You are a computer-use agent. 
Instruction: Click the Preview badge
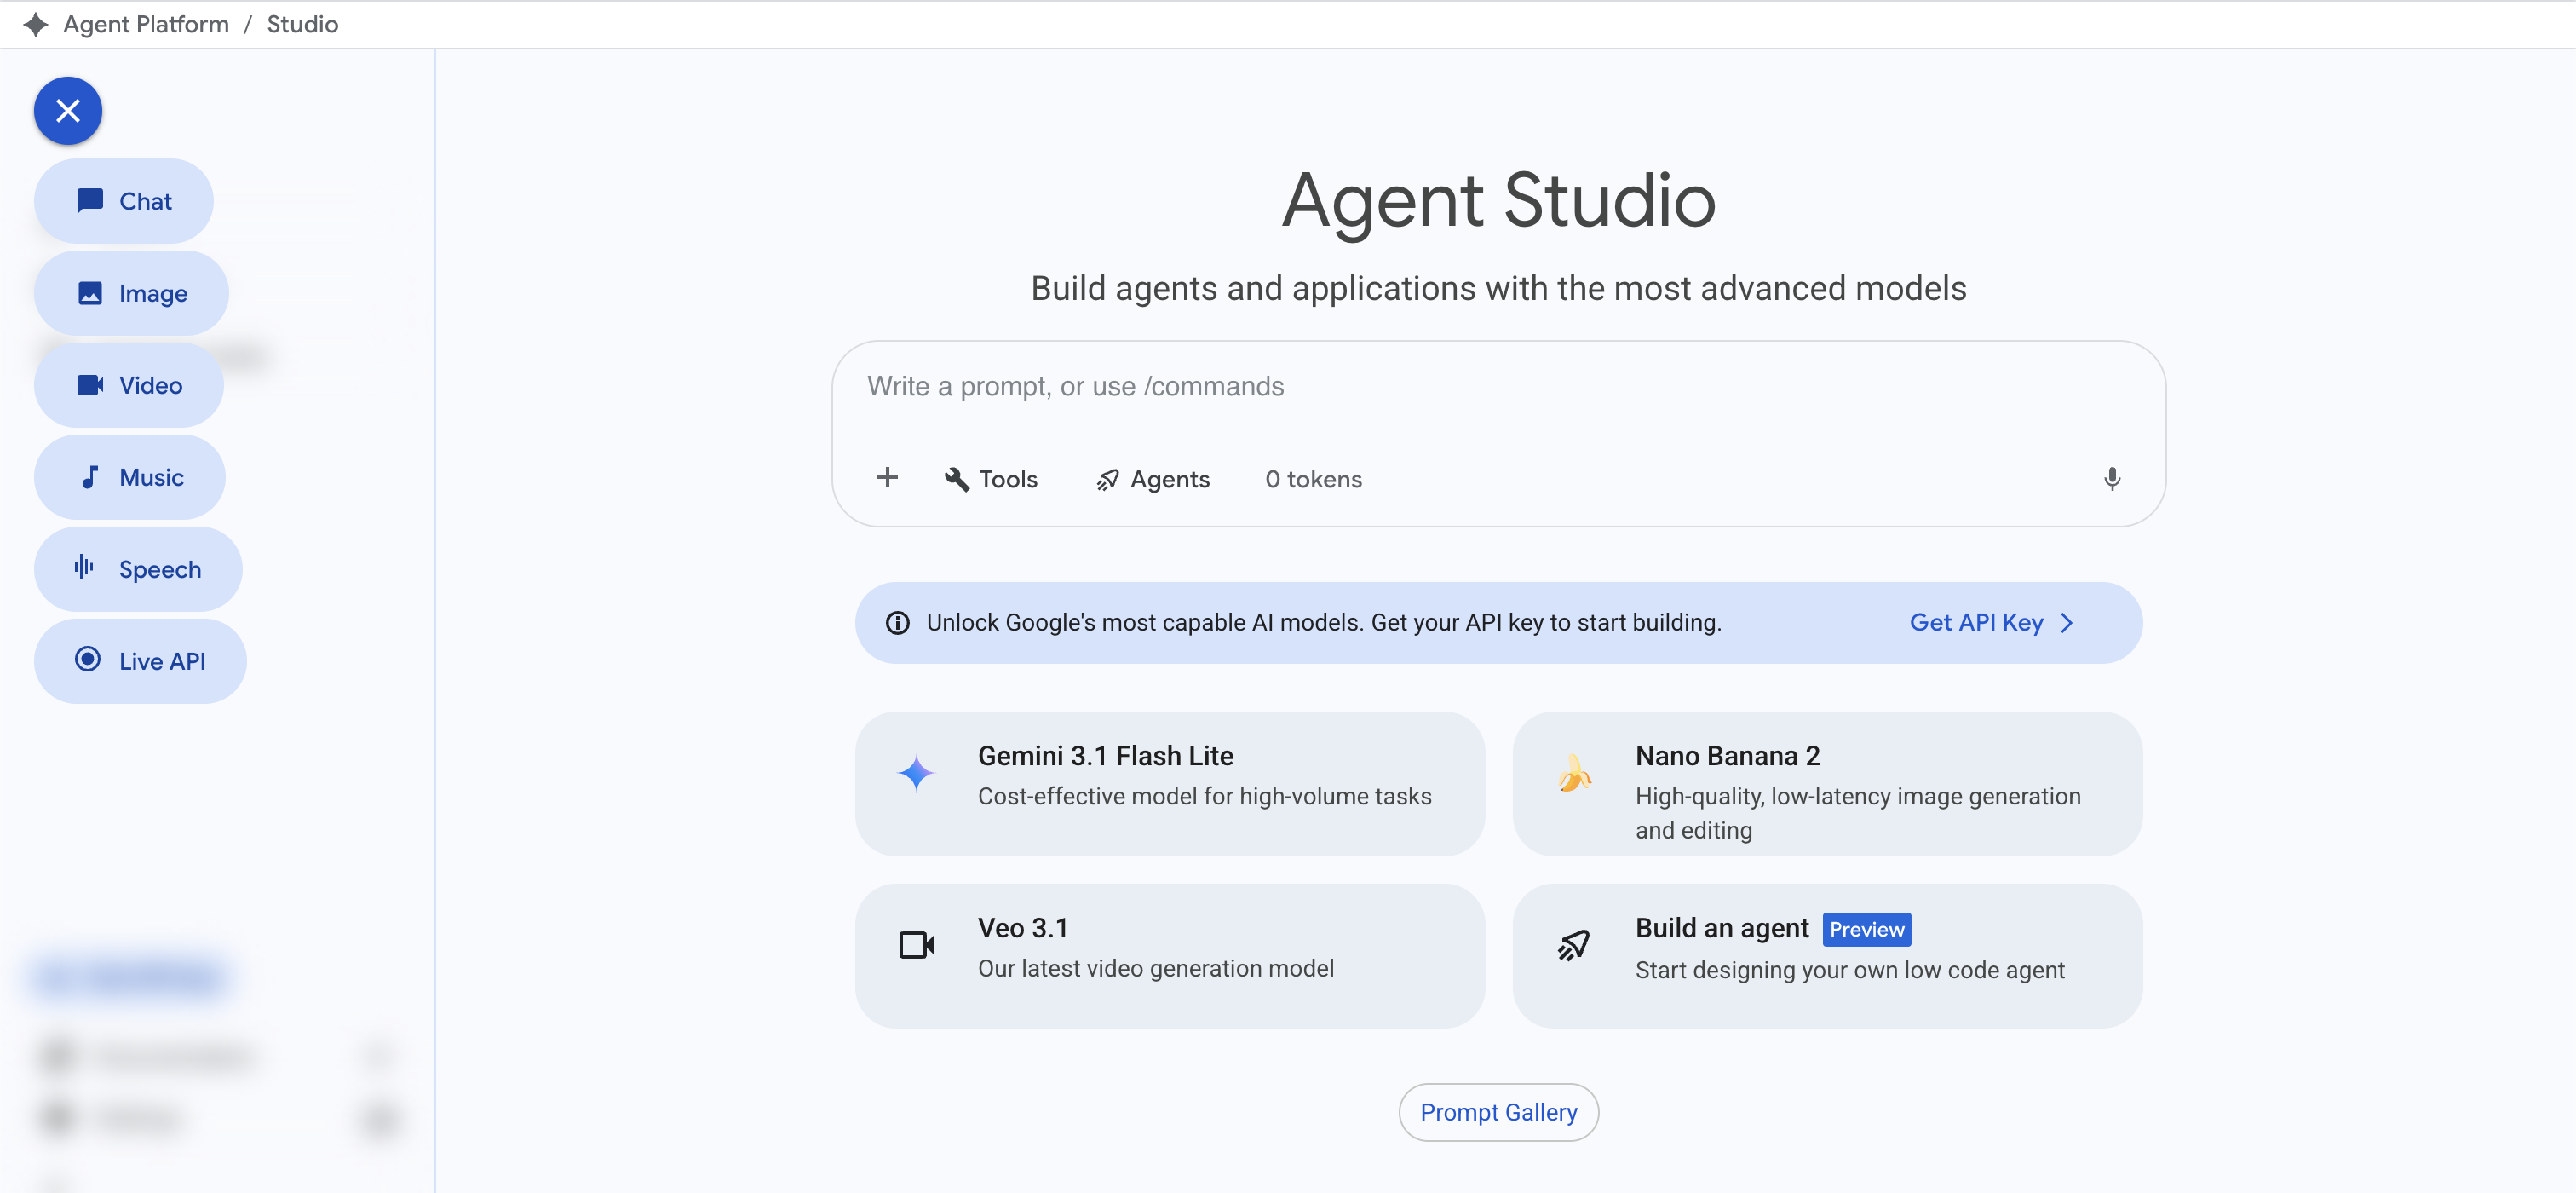(1866, 929)
